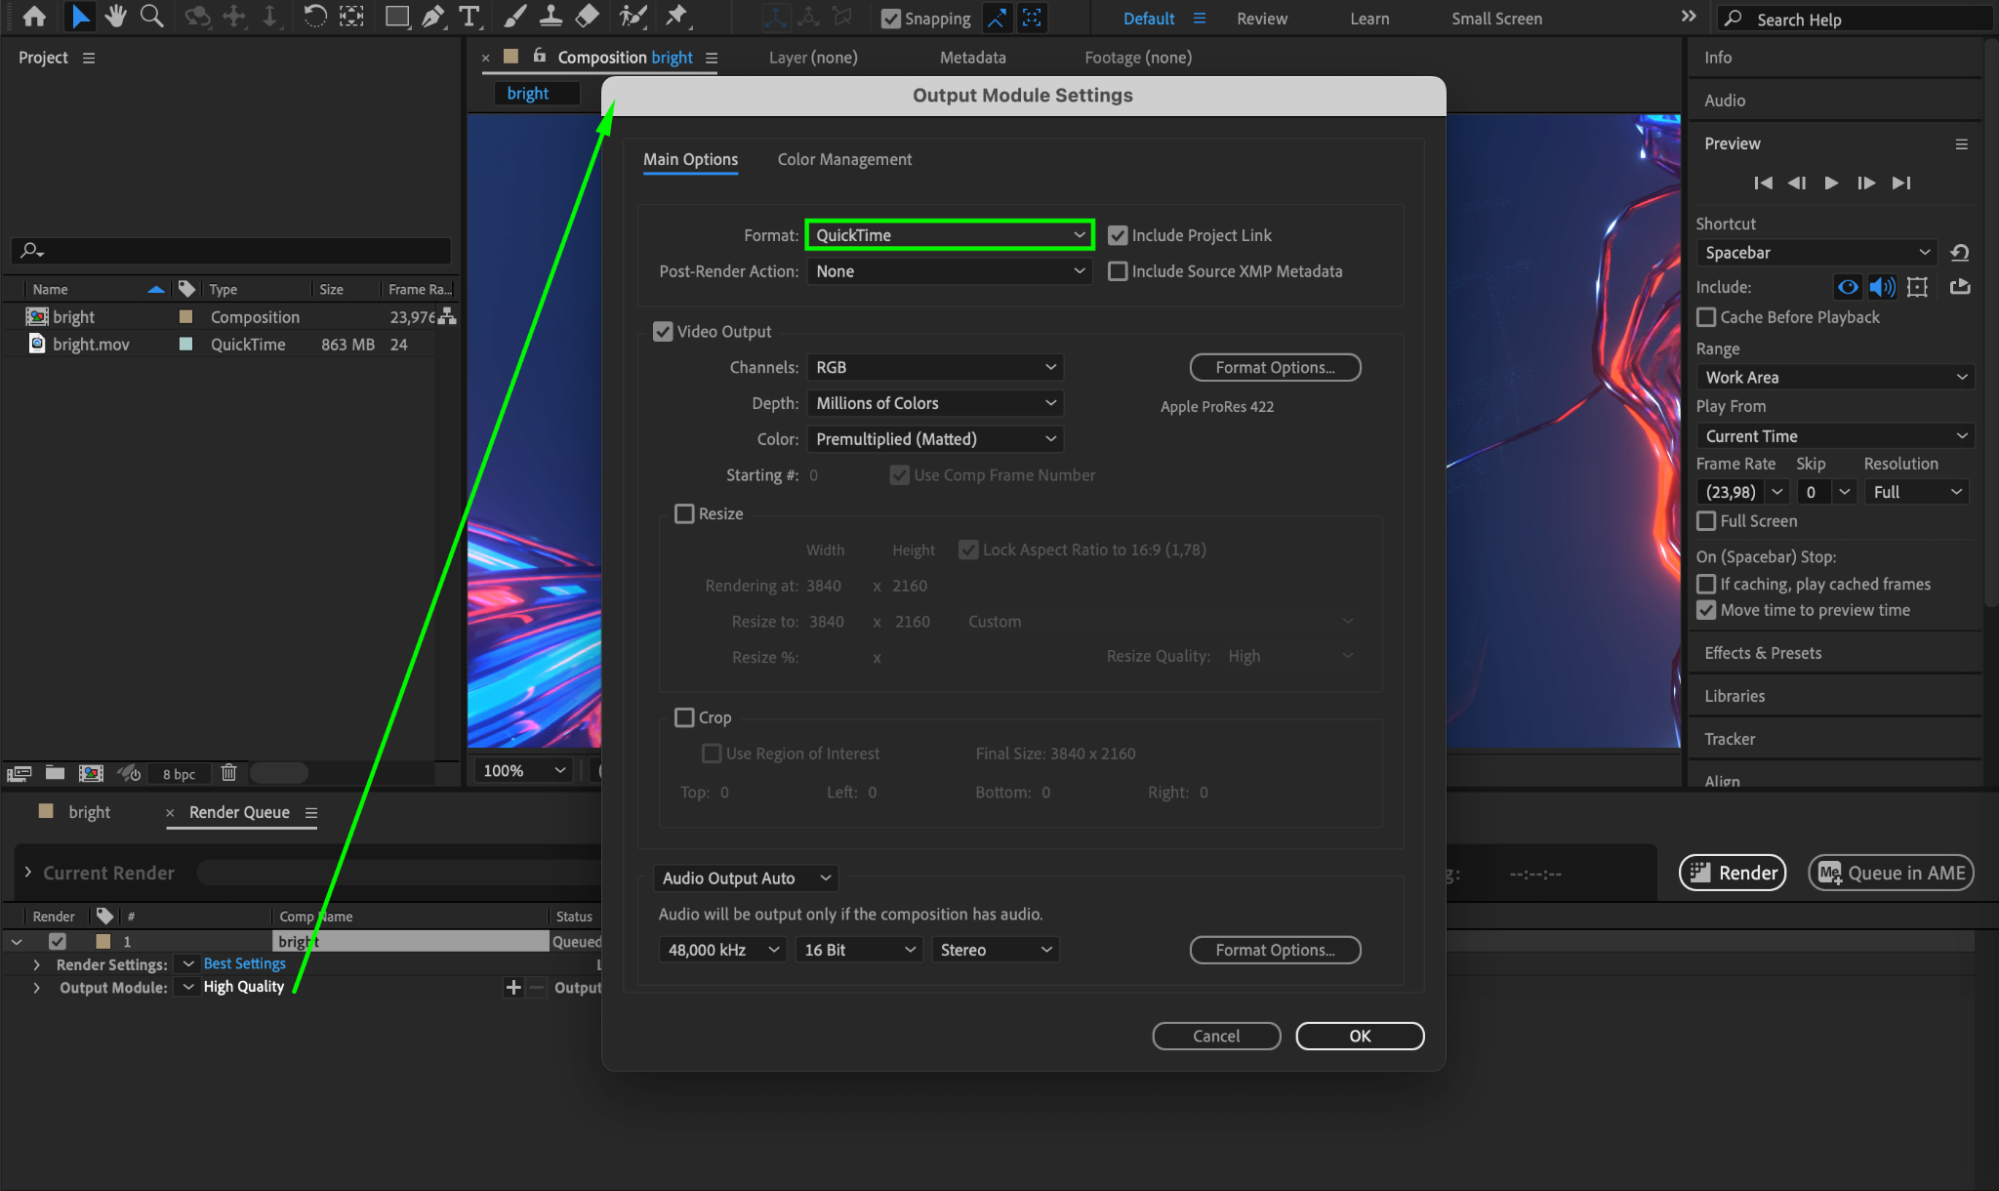The image size is (1999, 1191).
Task: Click the OK button
Action: click(x=1359, y=1036)
